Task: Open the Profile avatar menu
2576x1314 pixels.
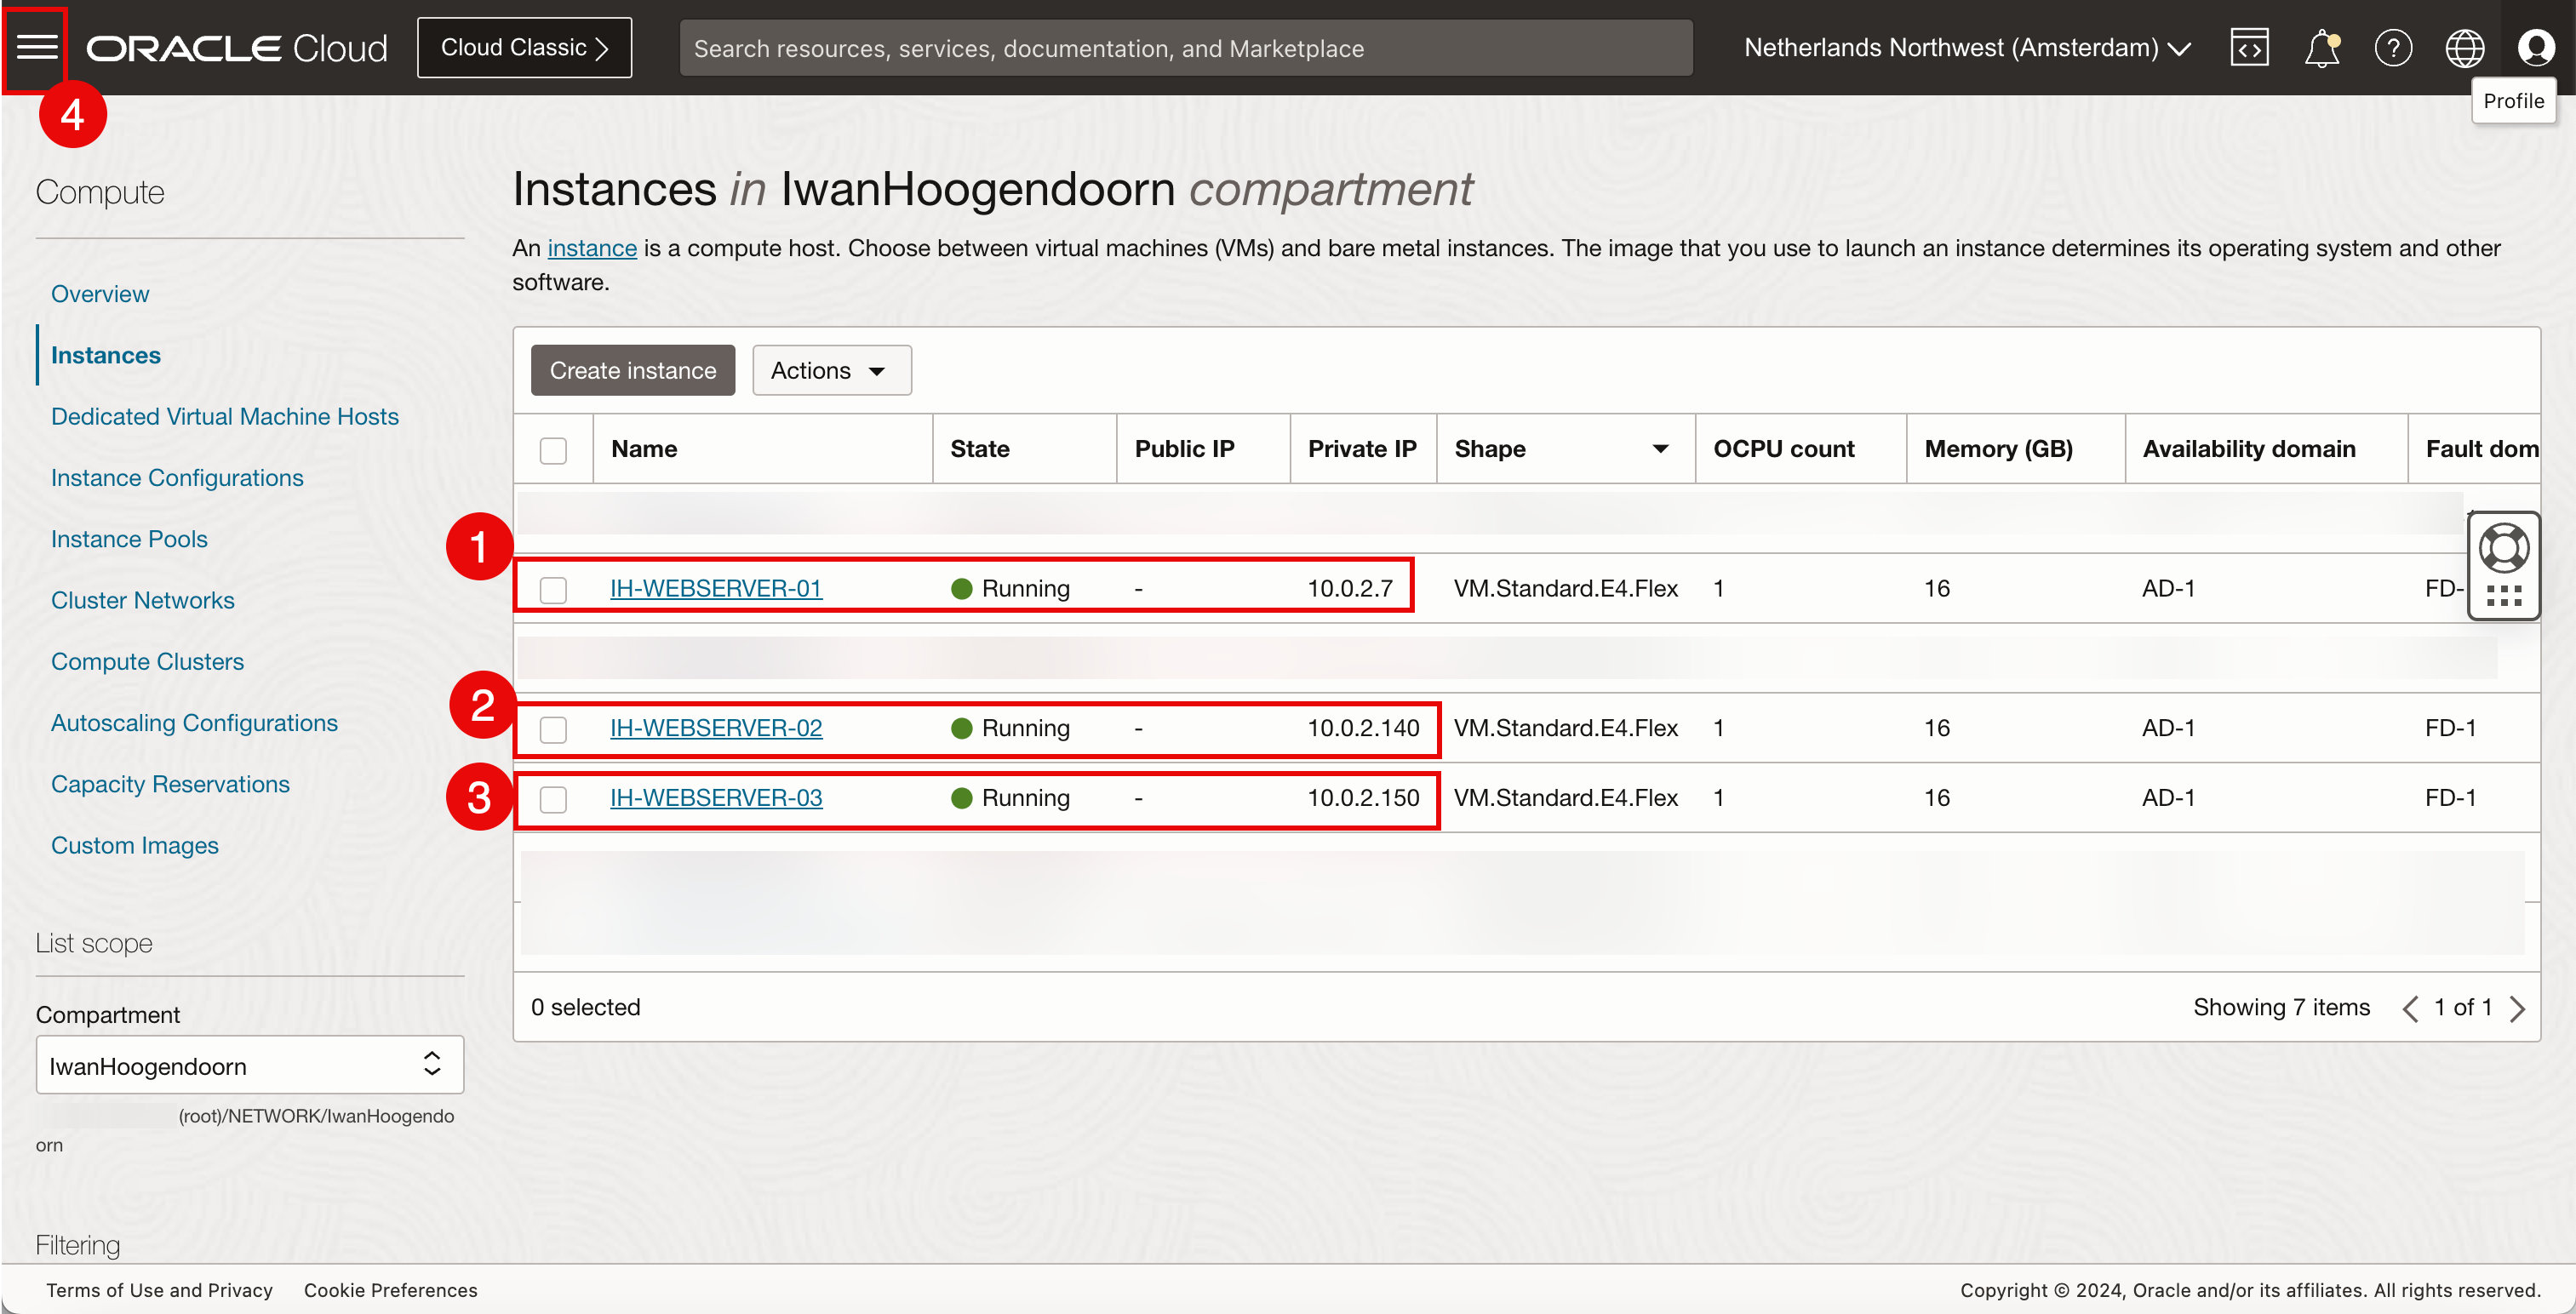Action: (2536, 47)
